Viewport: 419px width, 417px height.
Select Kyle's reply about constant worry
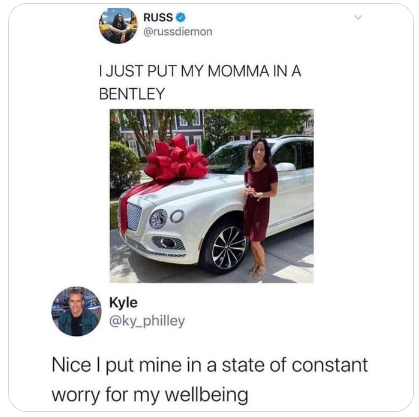click(x=210, y=380)
